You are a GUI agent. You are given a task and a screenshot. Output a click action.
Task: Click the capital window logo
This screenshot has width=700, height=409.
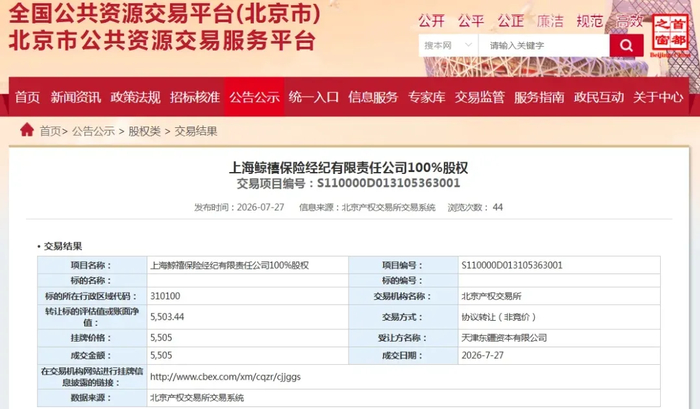(x=670, y=35)
